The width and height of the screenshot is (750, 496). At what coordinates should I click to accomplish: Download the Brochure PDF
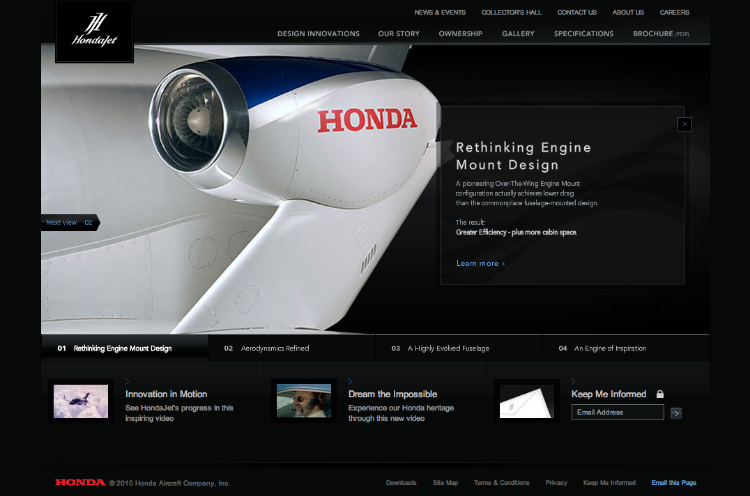point(661,33)
